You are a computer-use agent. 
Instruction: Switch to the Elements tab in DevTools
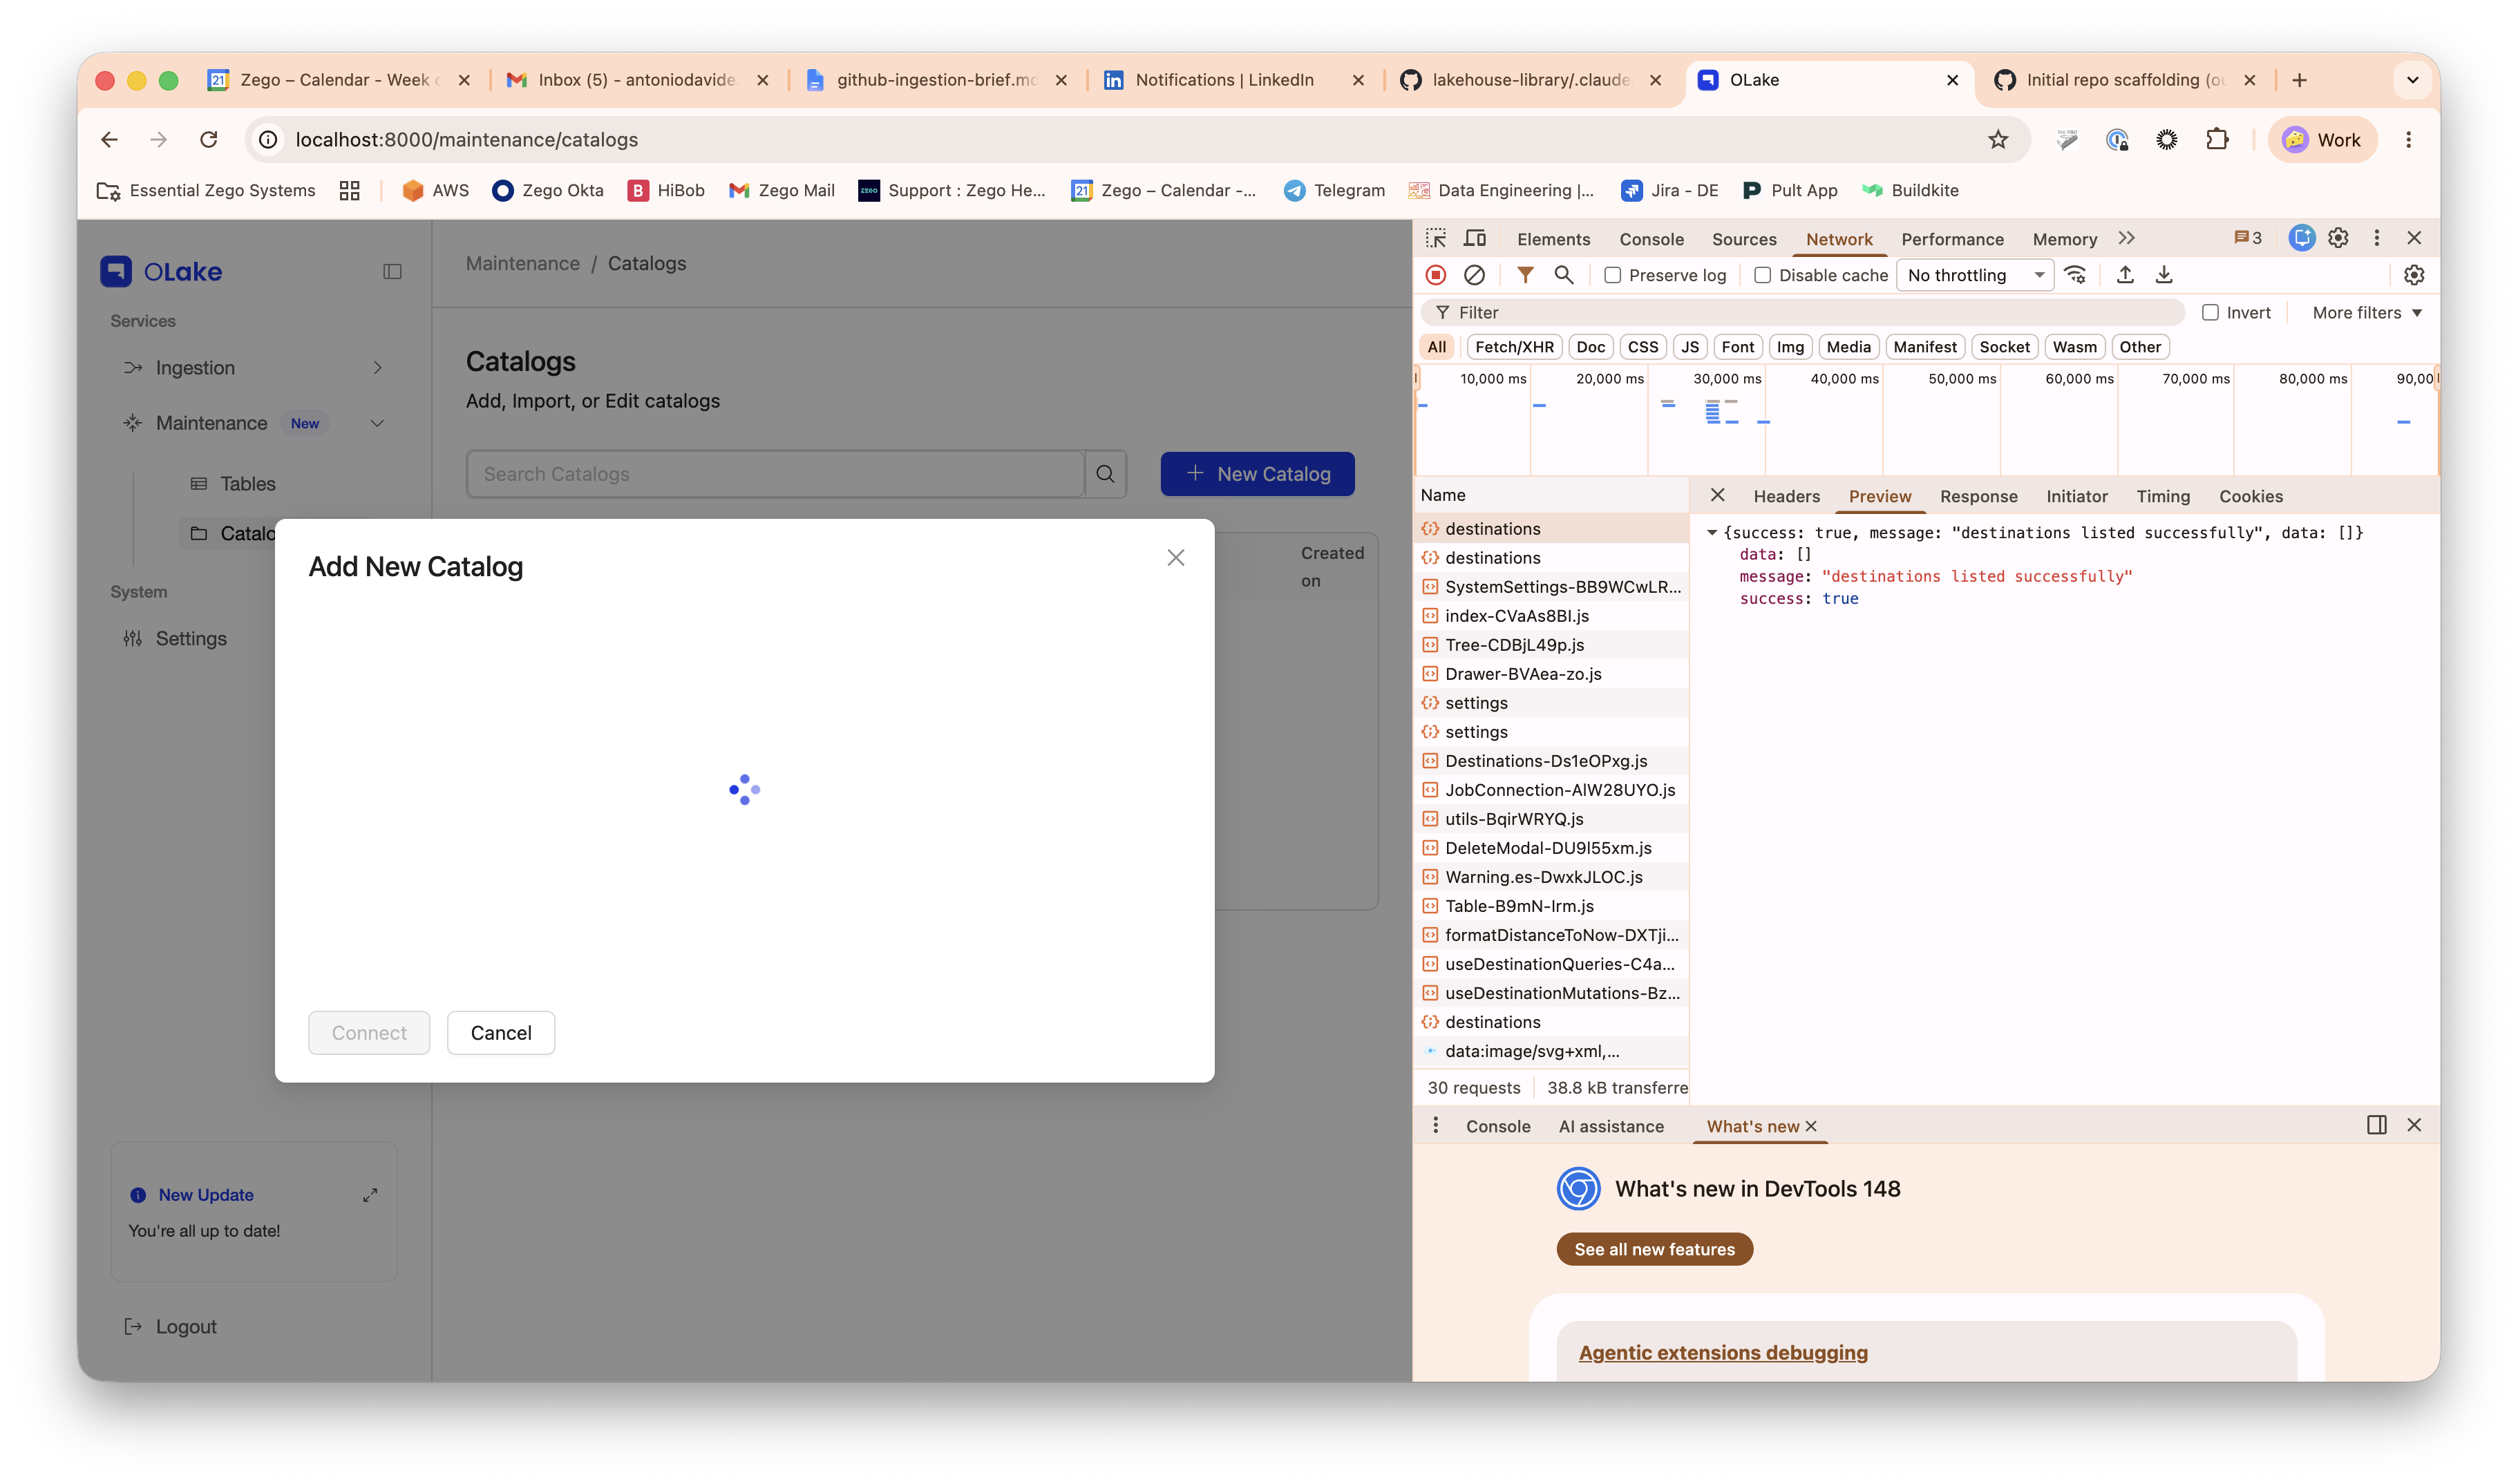[x=1553, y=239]
